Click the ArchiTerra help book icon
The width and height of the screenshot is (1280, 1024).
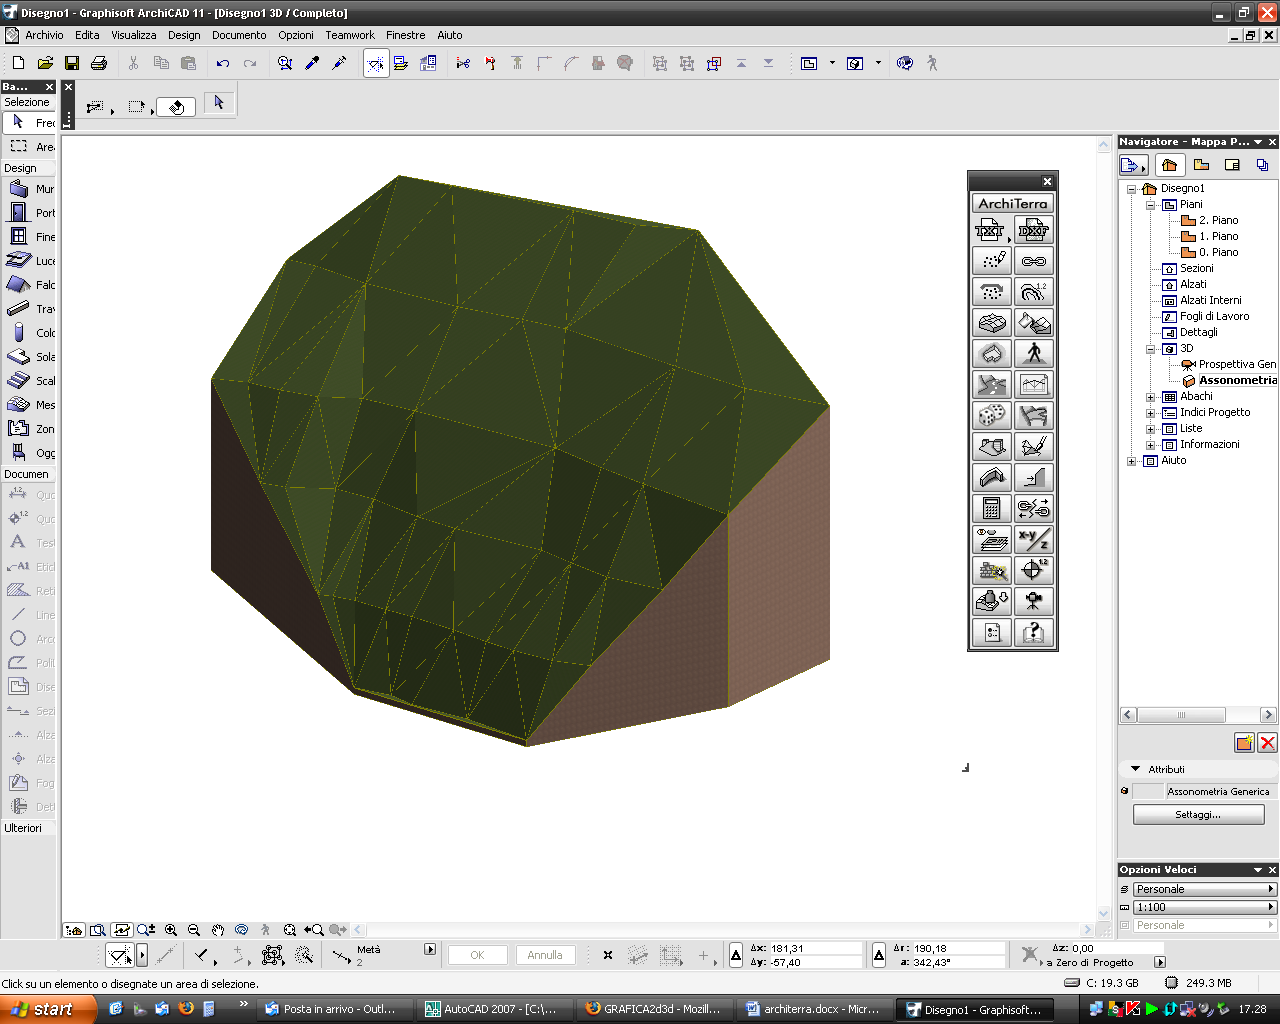(x=1034, y=633)
